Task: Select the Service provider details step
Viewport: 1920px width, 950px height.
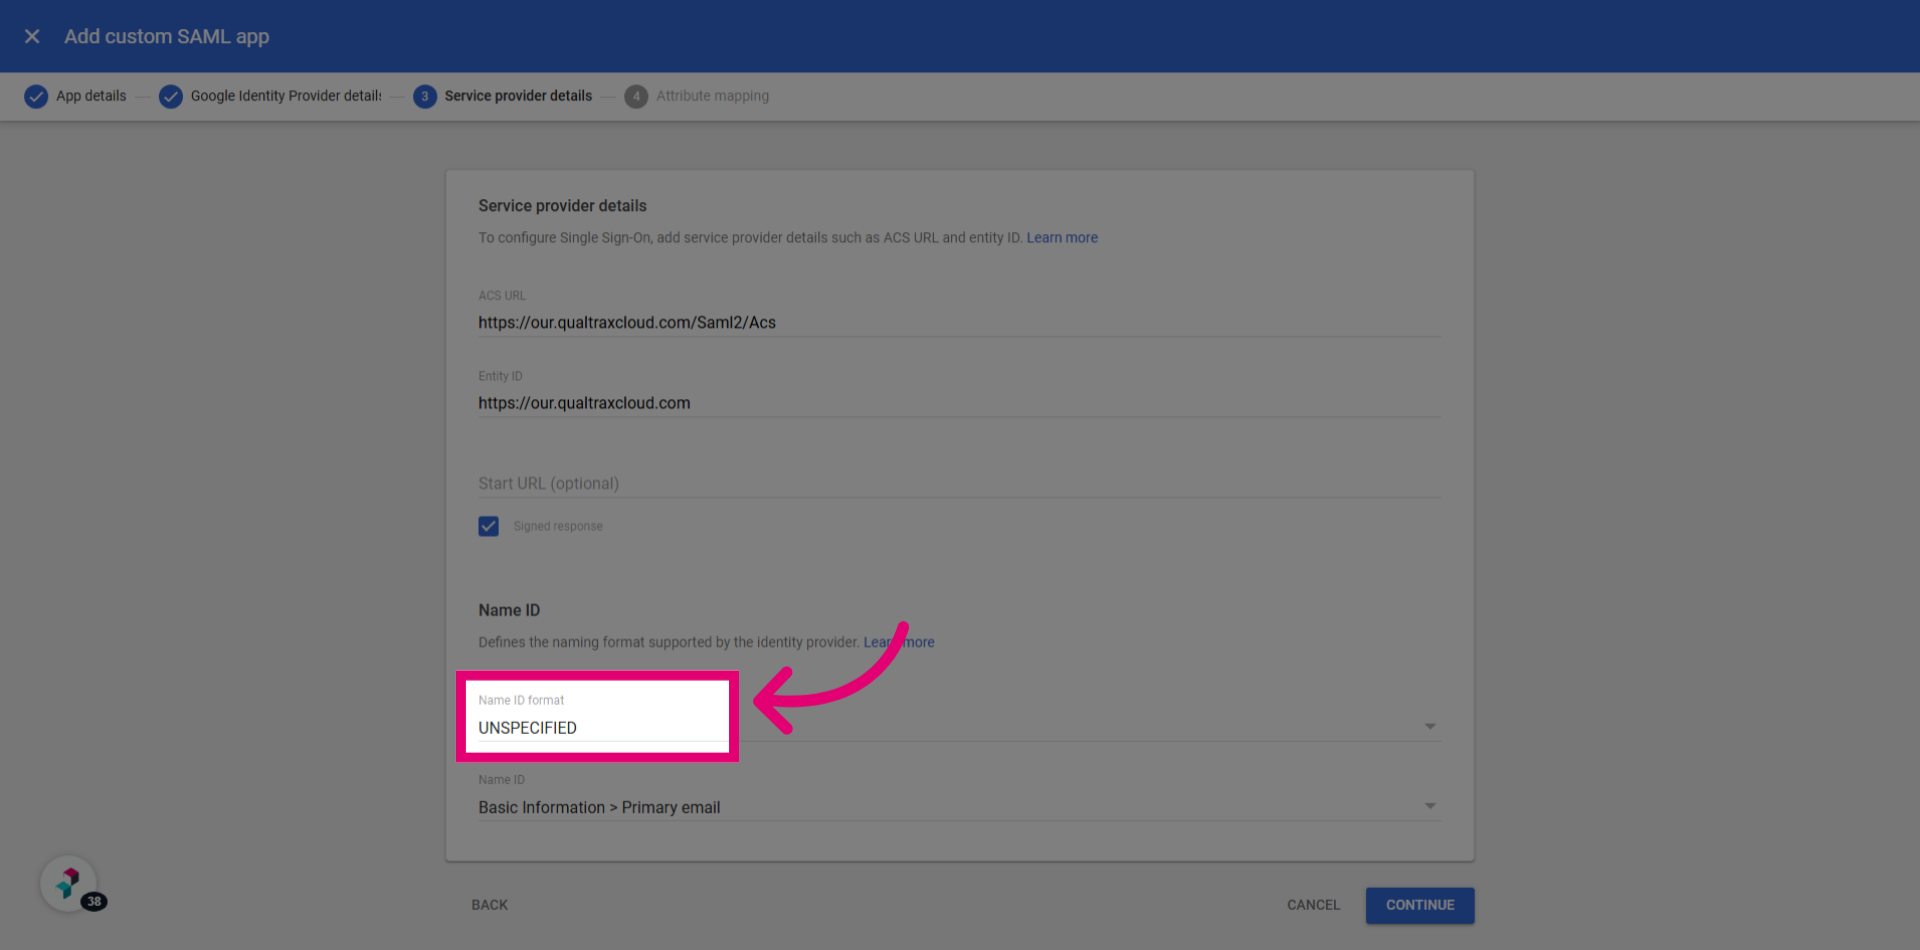Action: coord(518,96)
